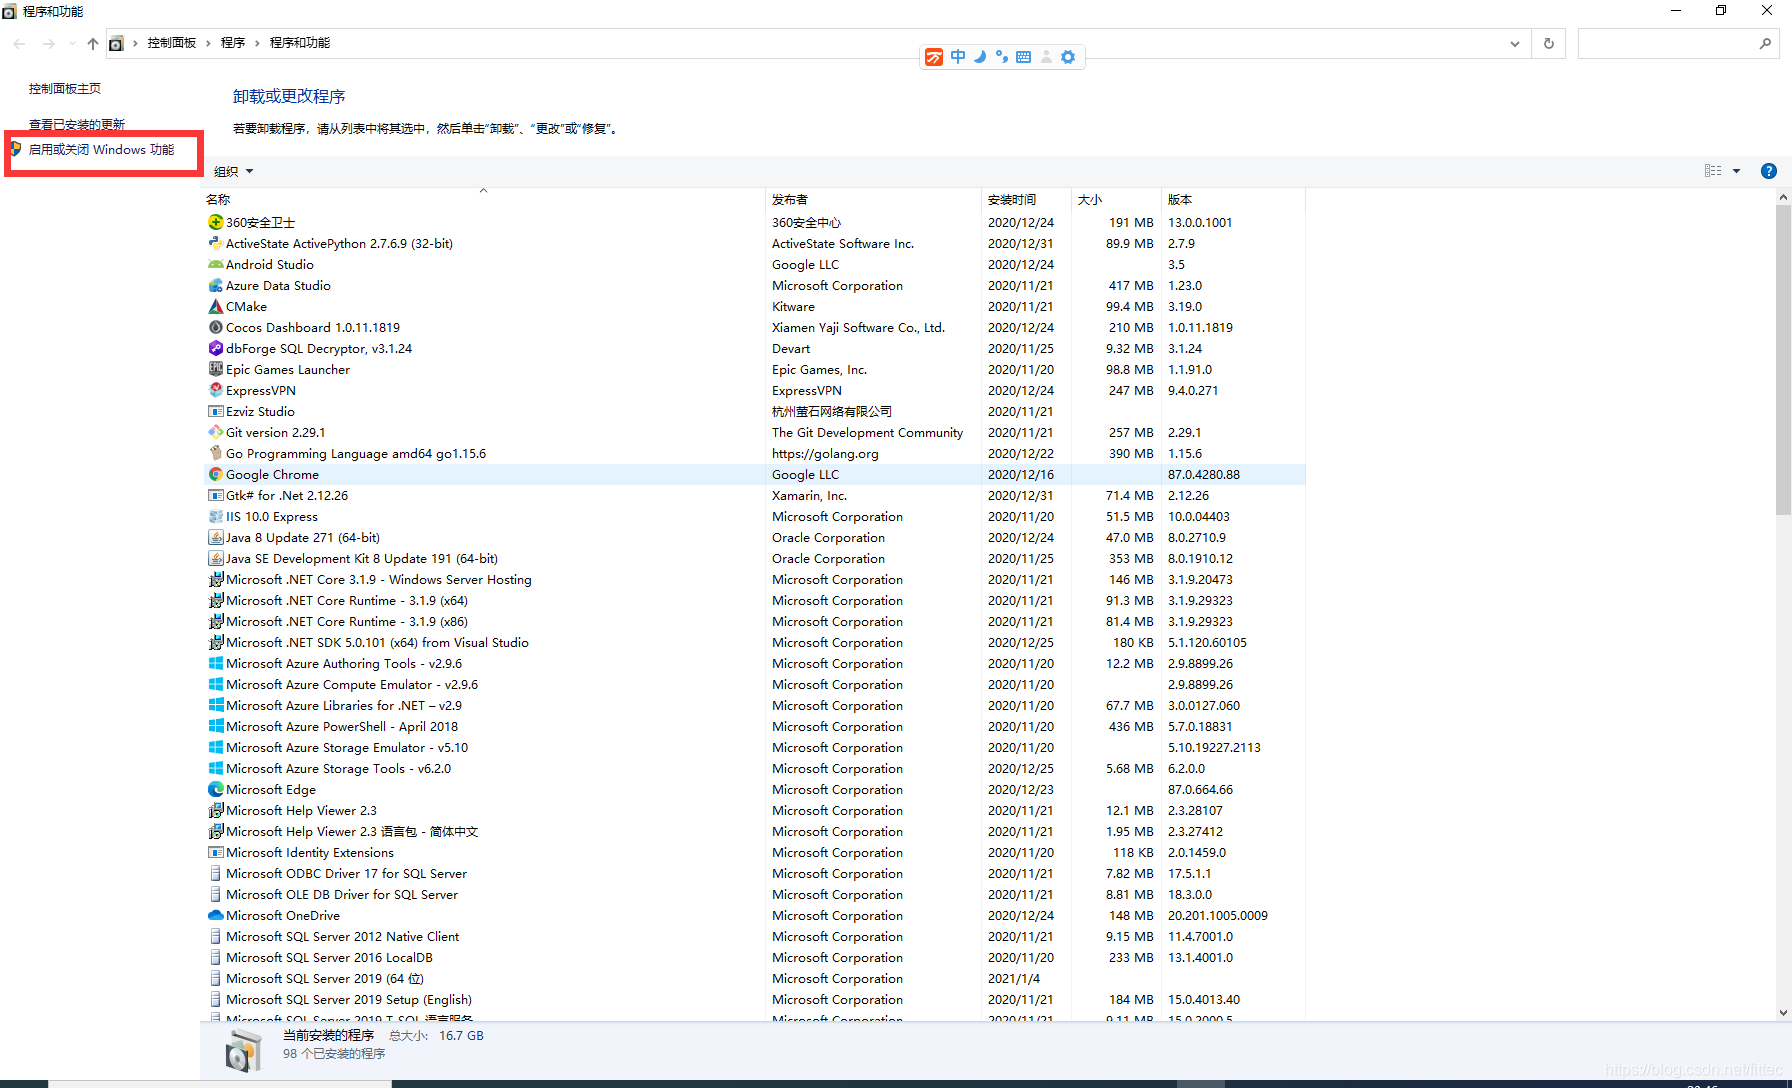Toggle IME moon half-width mode

tap(980, 57)
